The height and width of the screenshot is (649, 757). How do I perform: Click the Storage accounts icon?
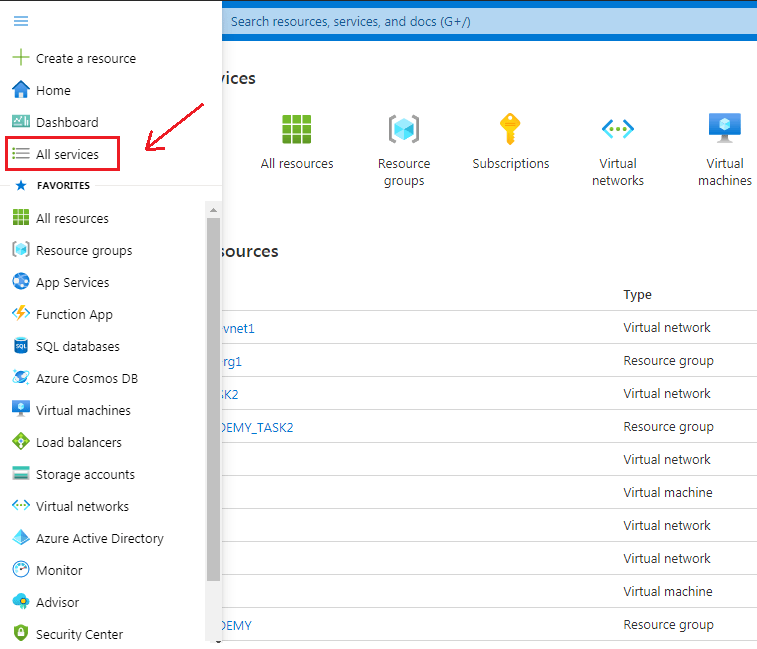21,473
